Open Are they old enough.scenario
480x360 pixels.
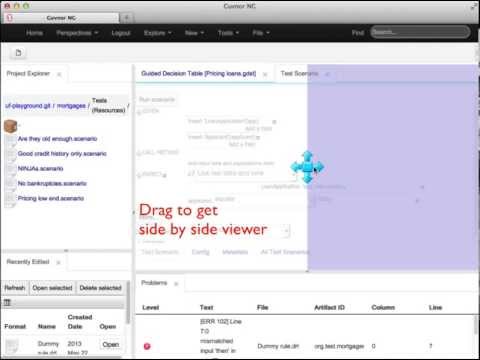pos(57,139)
